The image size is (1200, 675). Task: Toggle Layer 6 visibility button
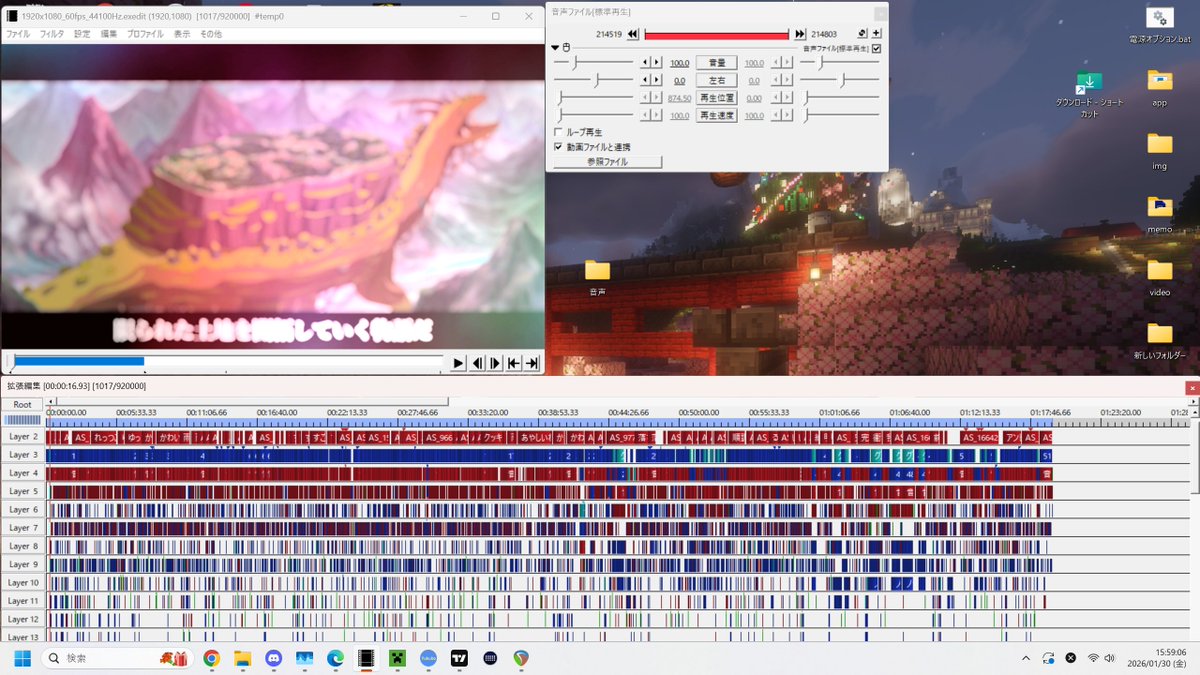22,510
